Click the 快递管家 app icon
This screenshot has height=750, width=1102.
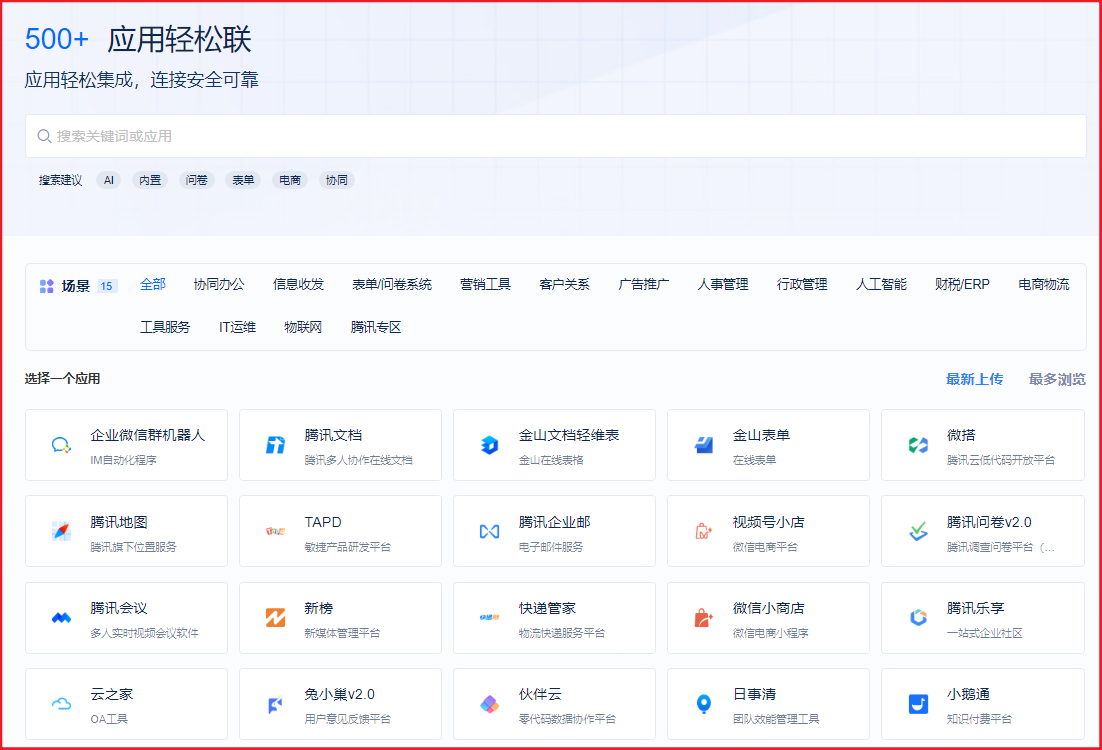point(490,618)
